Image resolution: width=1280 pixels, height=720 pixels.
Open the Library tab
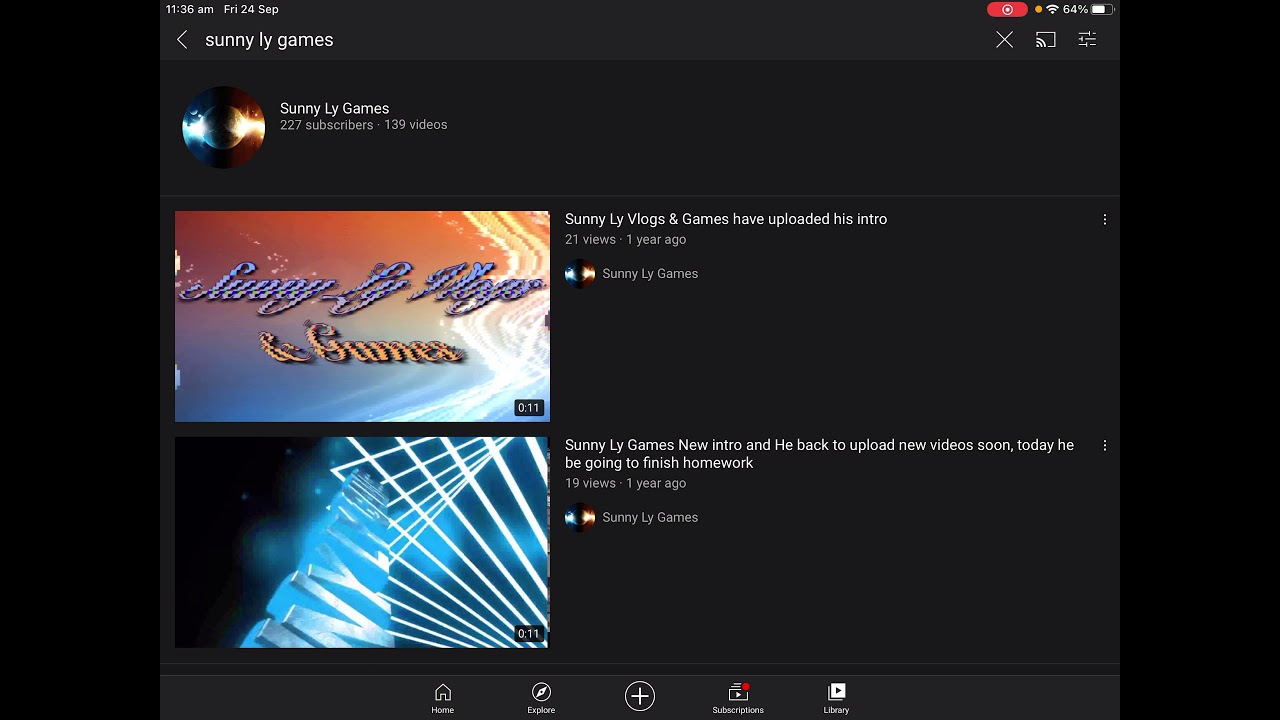click(x=837, y=698)
